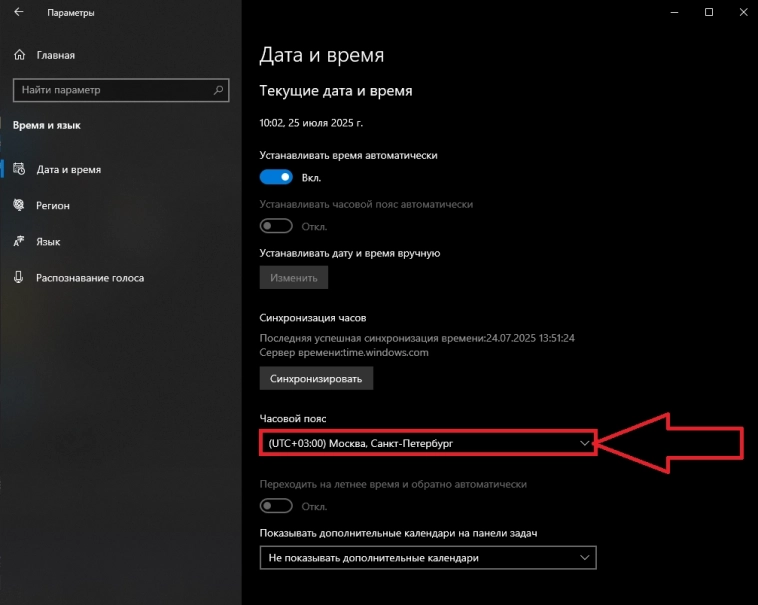Click the last successful sync timestamp line
Screen dimensions: 758x605
tap(417, 338)
